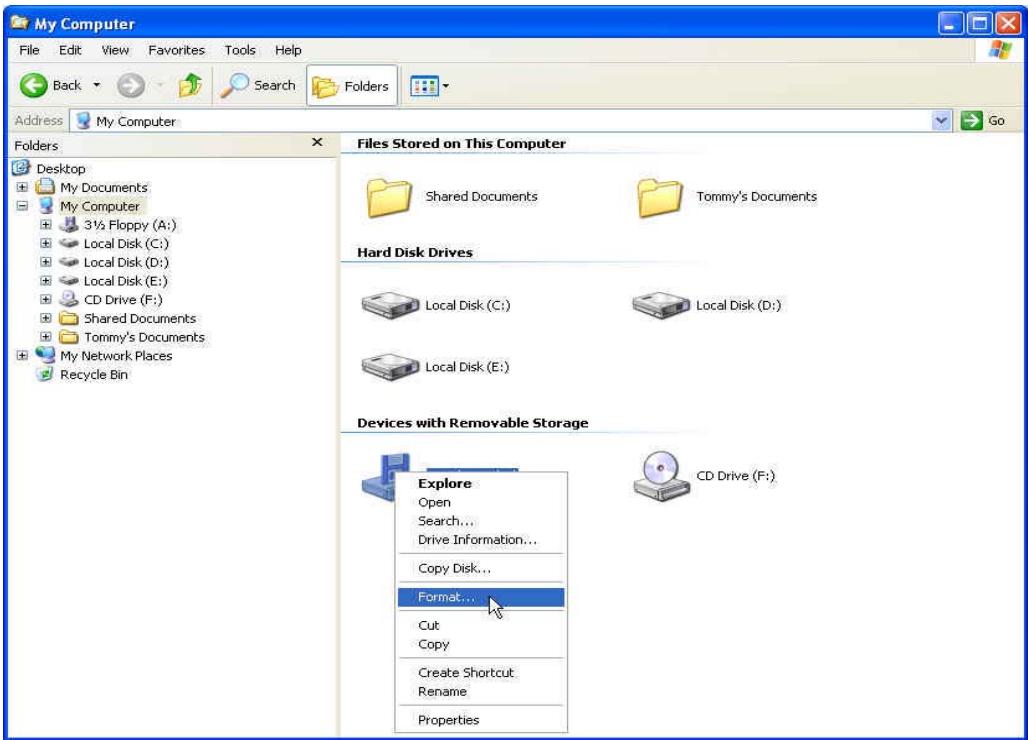The width and height of the screenshot is (1028, 740).
Task: Open the View menu
Action: 115,50
